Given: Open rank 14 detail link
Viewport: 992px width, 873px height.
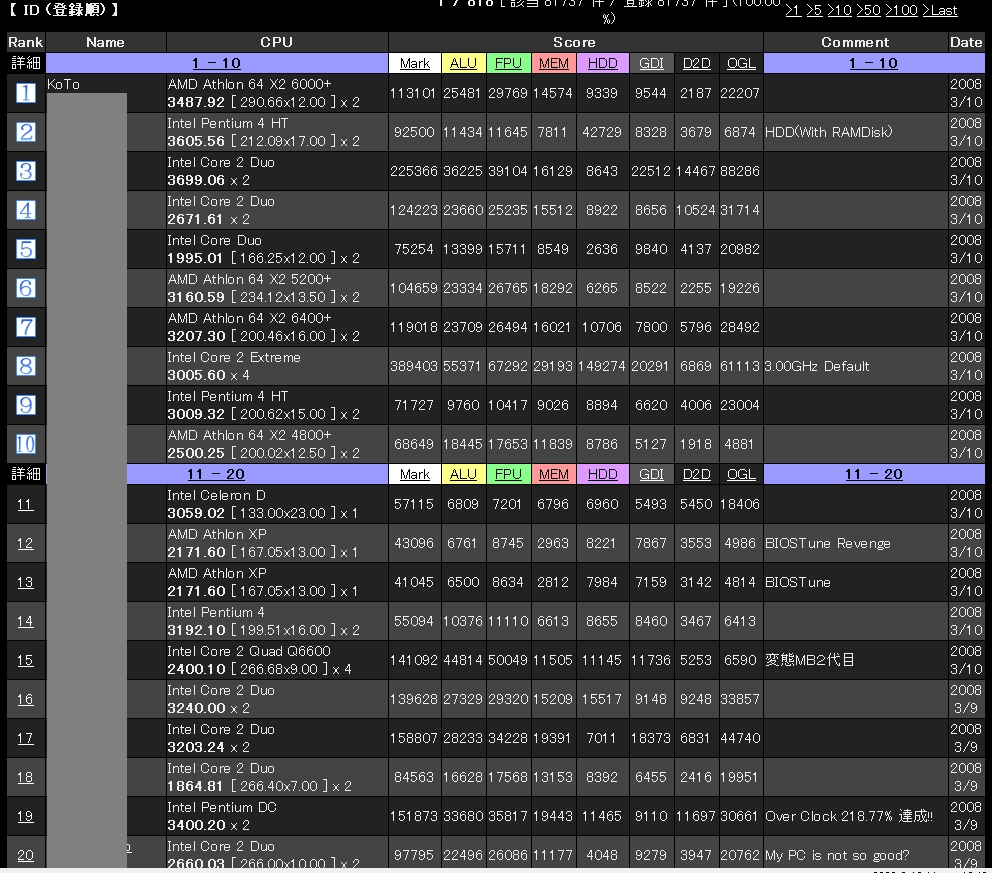Looking at the screenshot, I should (25, 621).
